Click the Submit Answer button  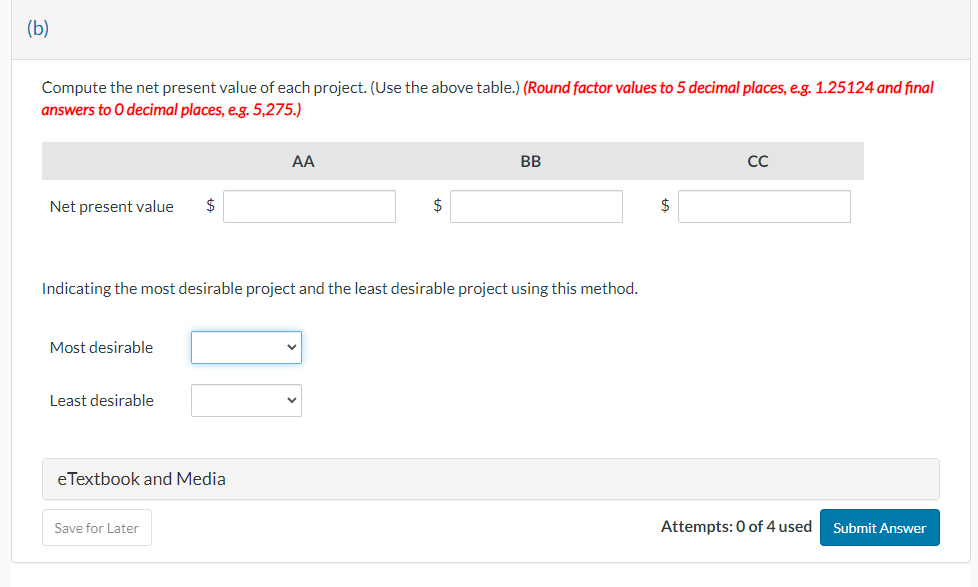[x=879, y=527]
